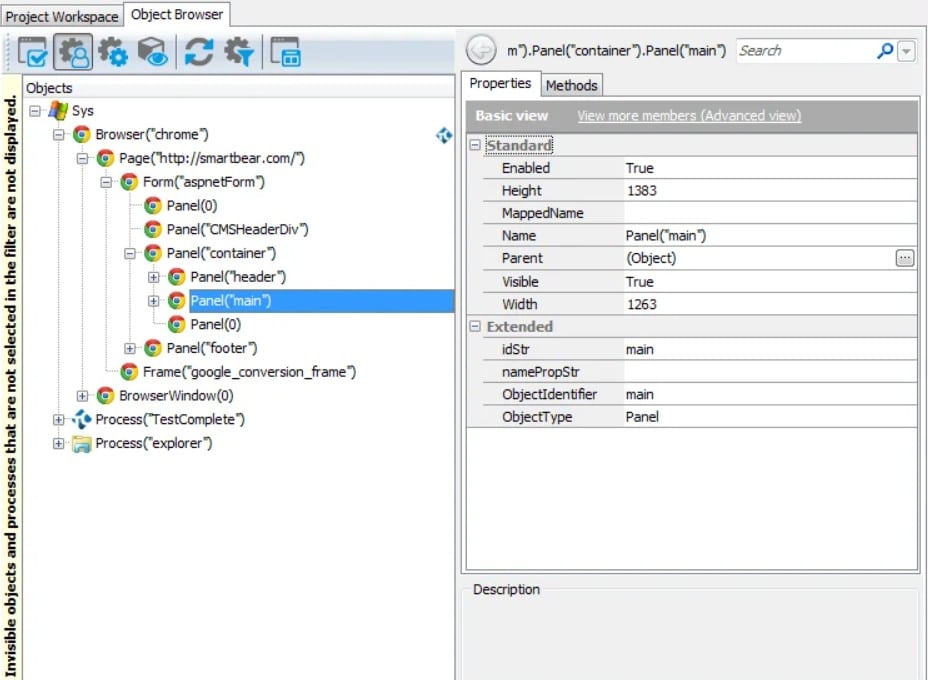This screenshot has height=680, width=928.
Task: Click the ObjectType value Panel
Action: pos(642,417)
